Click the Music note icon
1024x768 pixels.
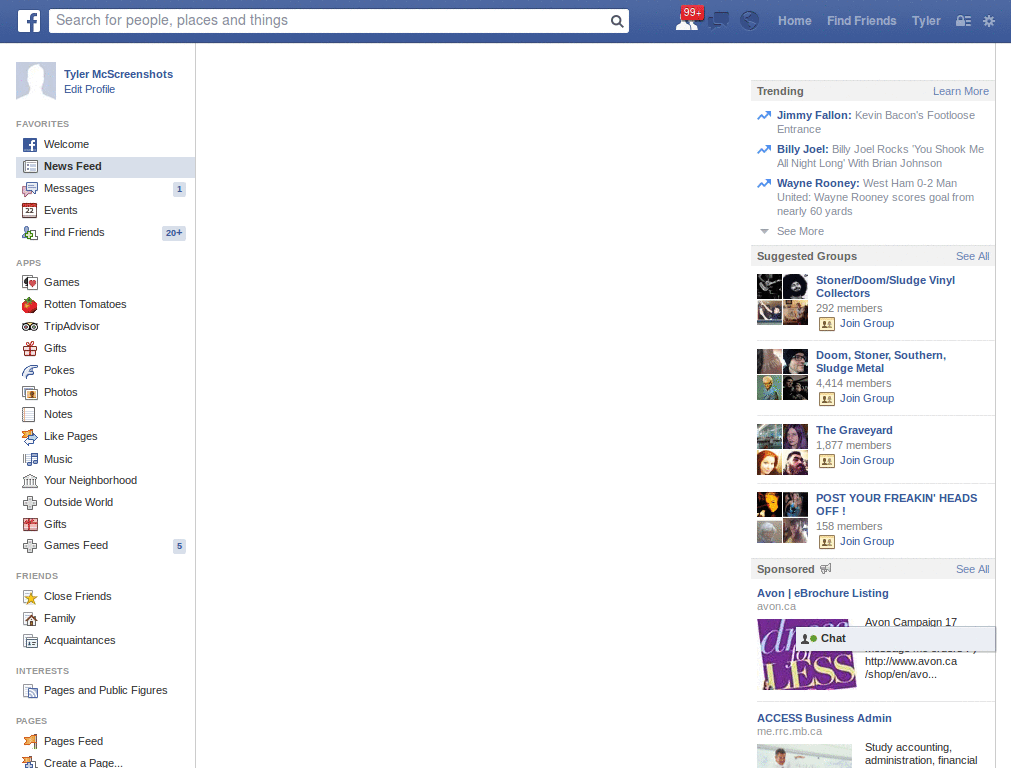tap(29, 459)
